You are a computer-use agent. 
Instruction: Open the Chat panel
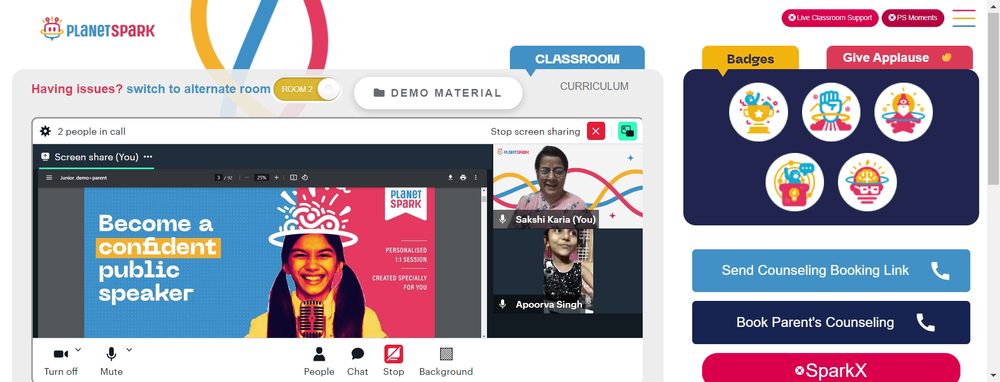358,361
